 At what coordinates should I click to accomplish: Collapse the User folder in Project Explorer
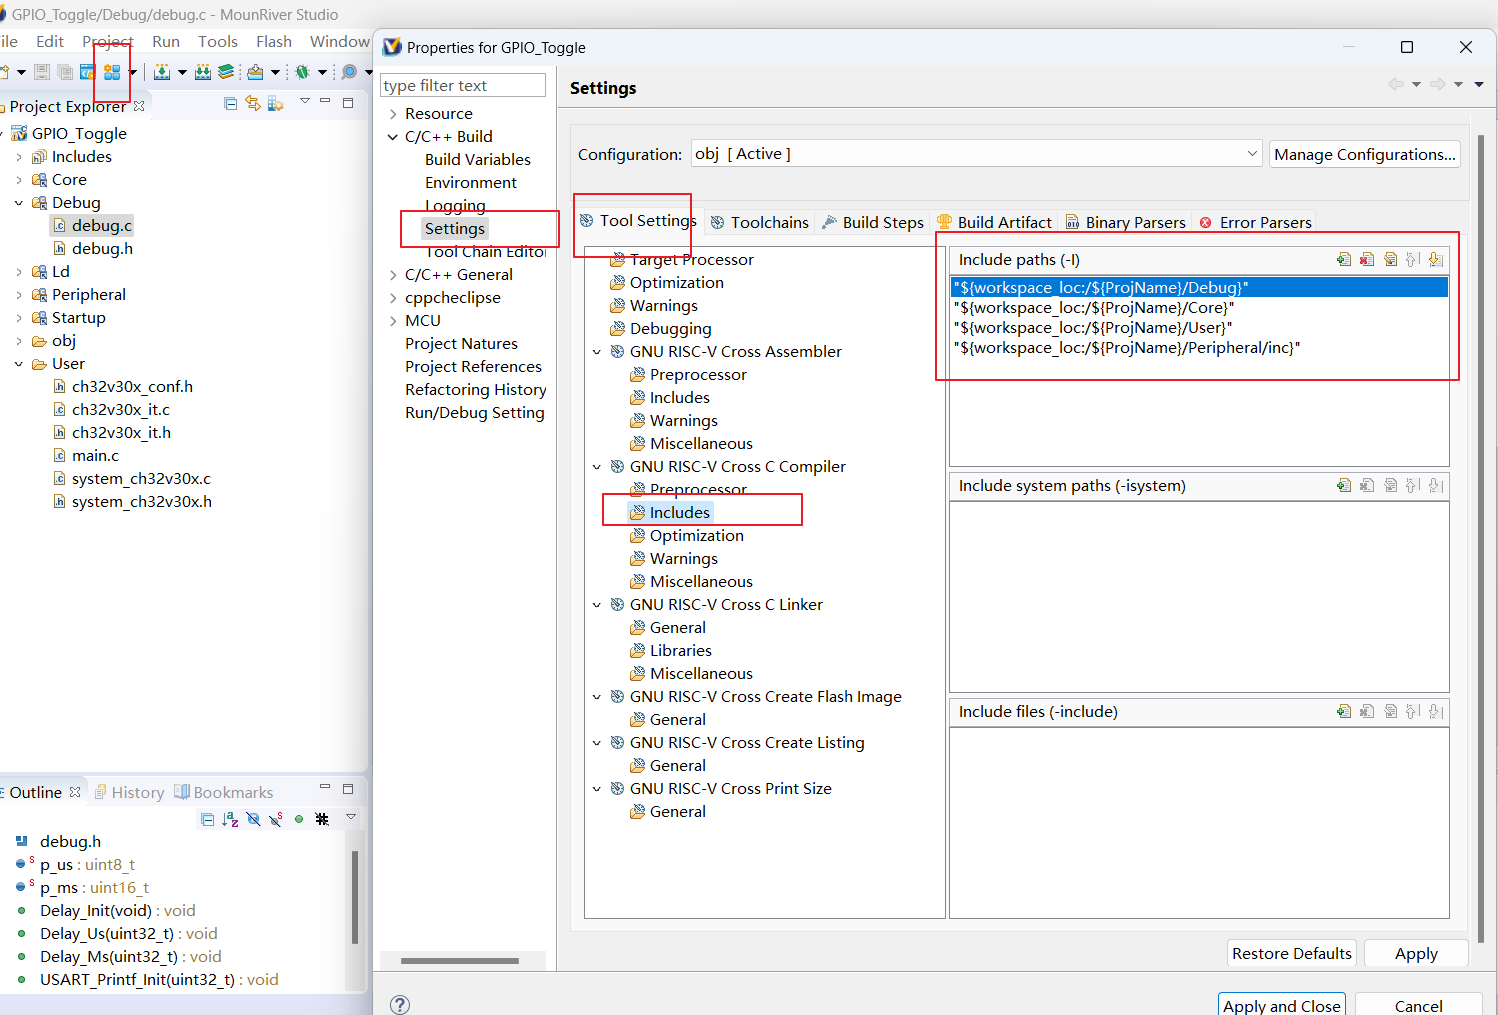click(x=19, y=364)
